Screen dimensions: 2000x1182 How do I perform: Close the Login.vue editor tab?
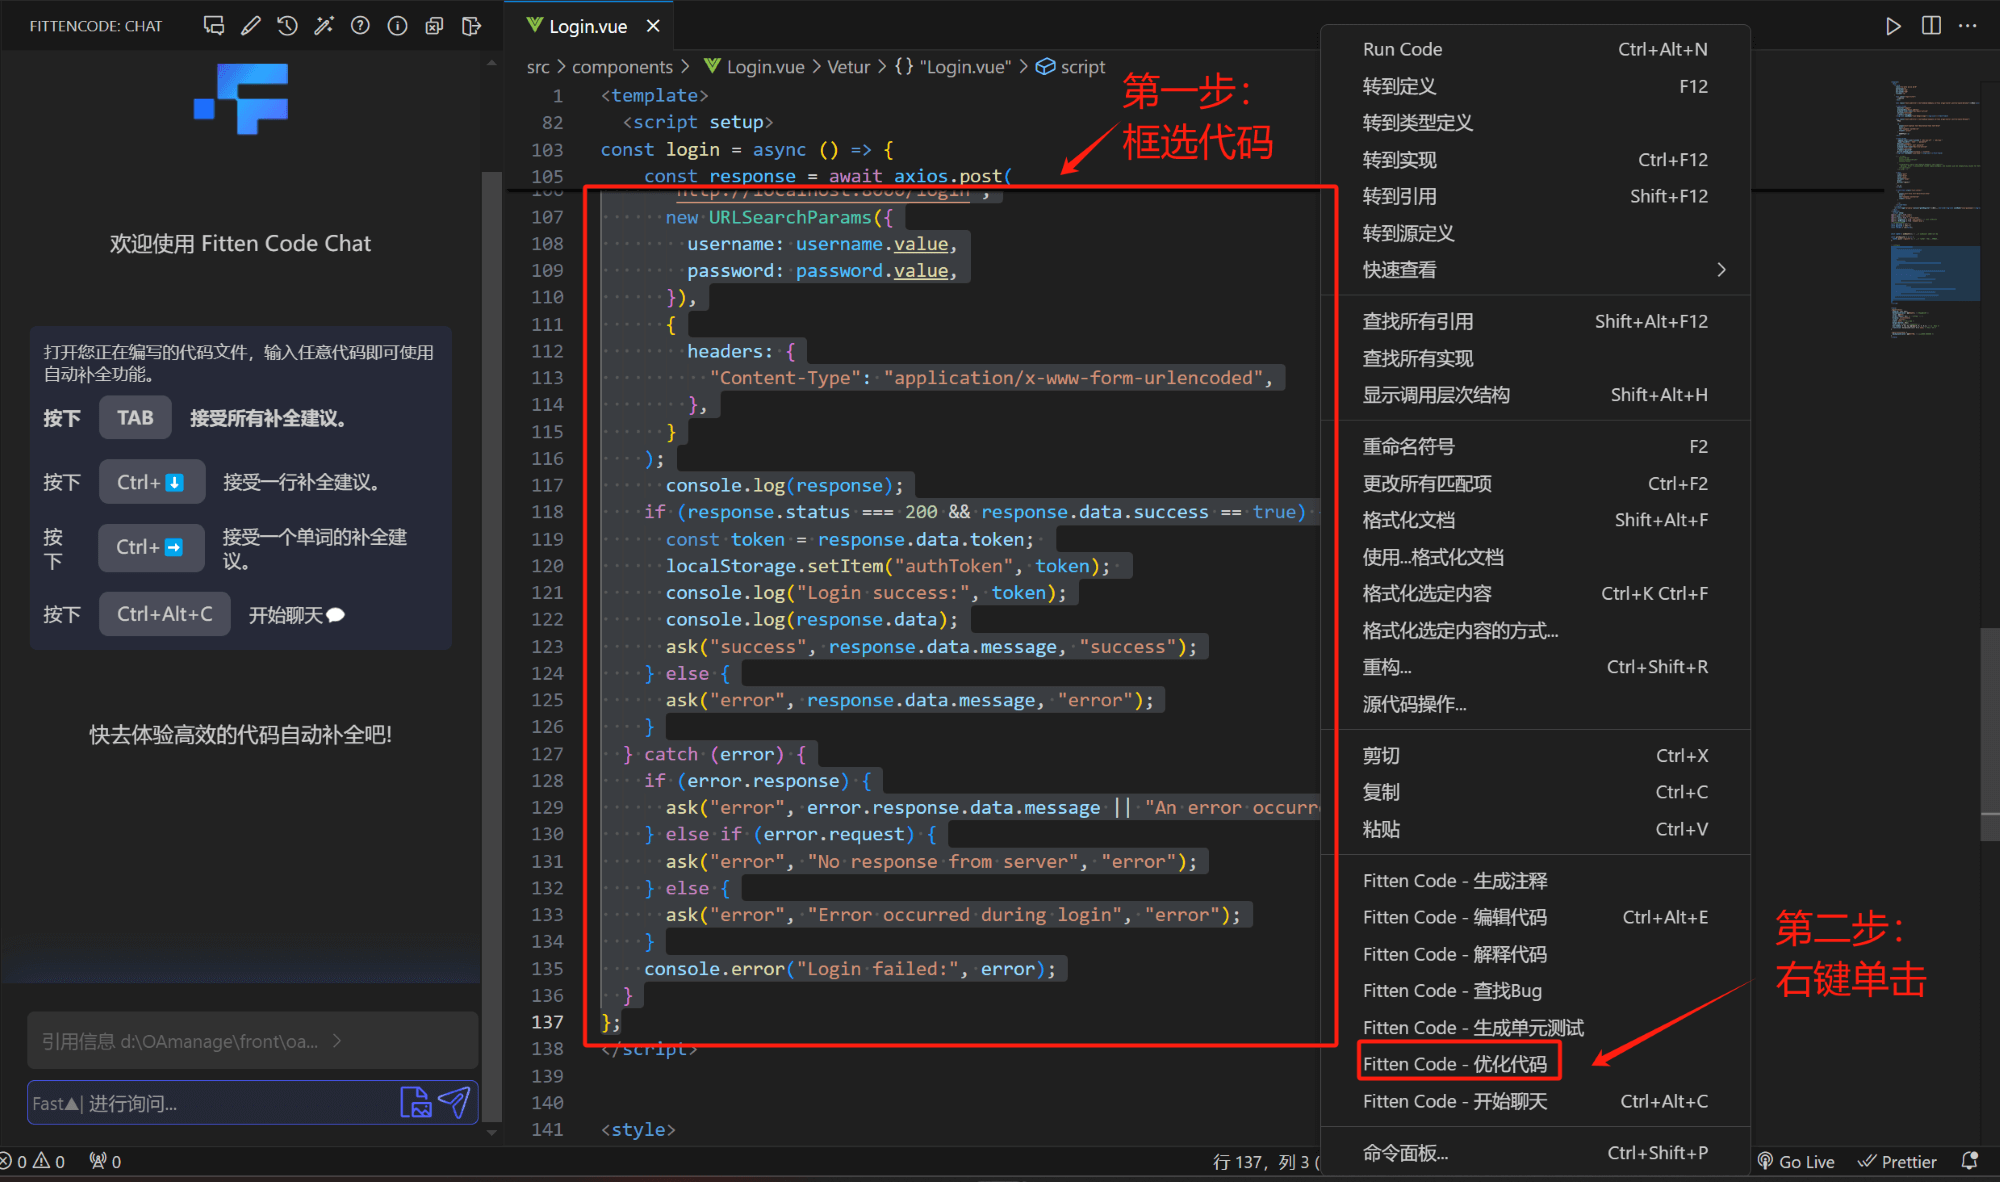(x=653, y=26)
